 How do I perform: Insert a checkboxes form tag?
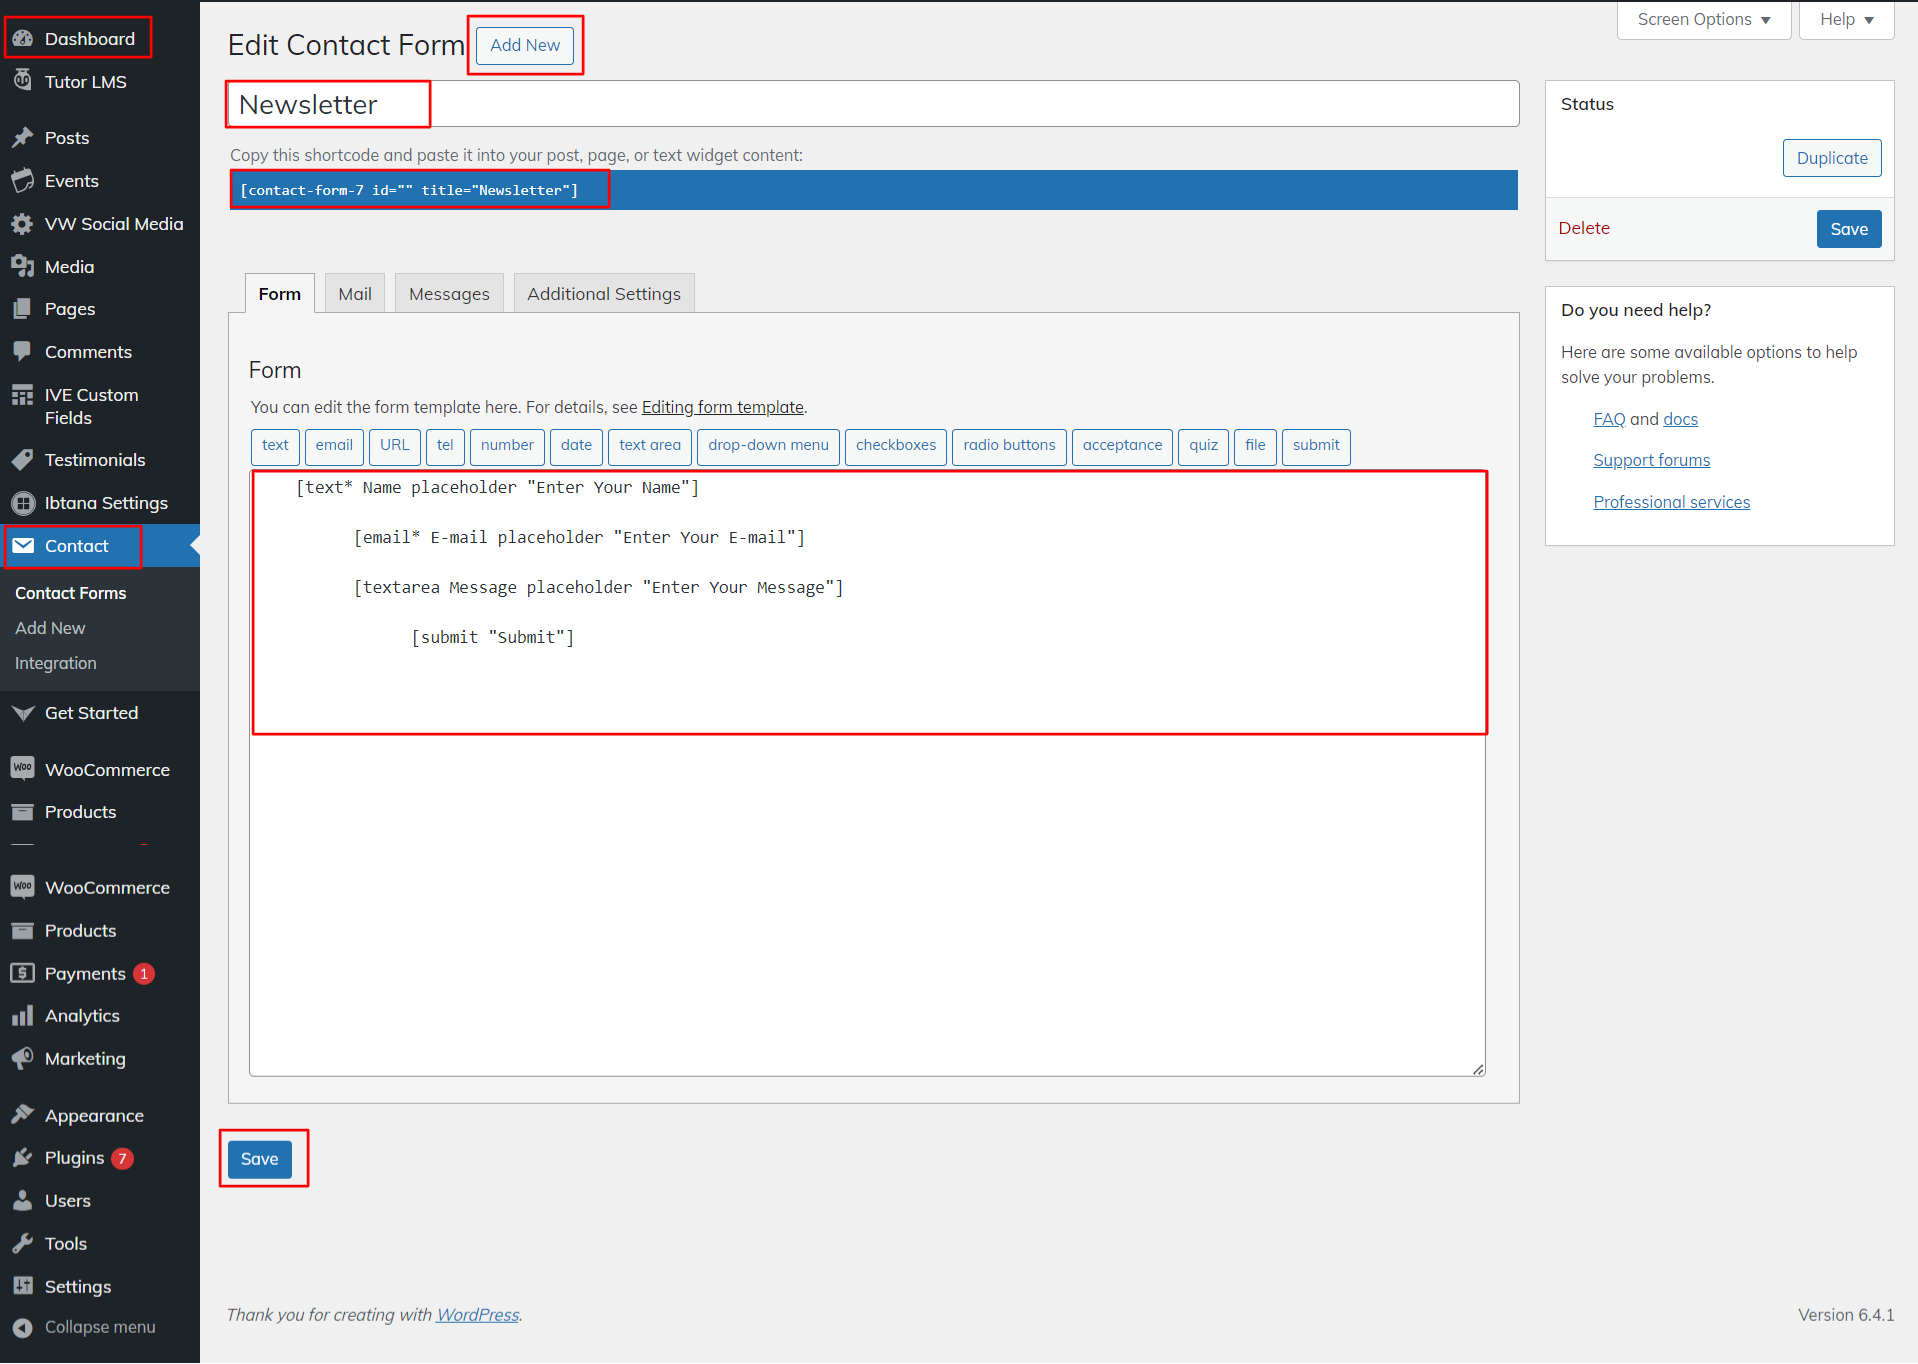[895, 446]
